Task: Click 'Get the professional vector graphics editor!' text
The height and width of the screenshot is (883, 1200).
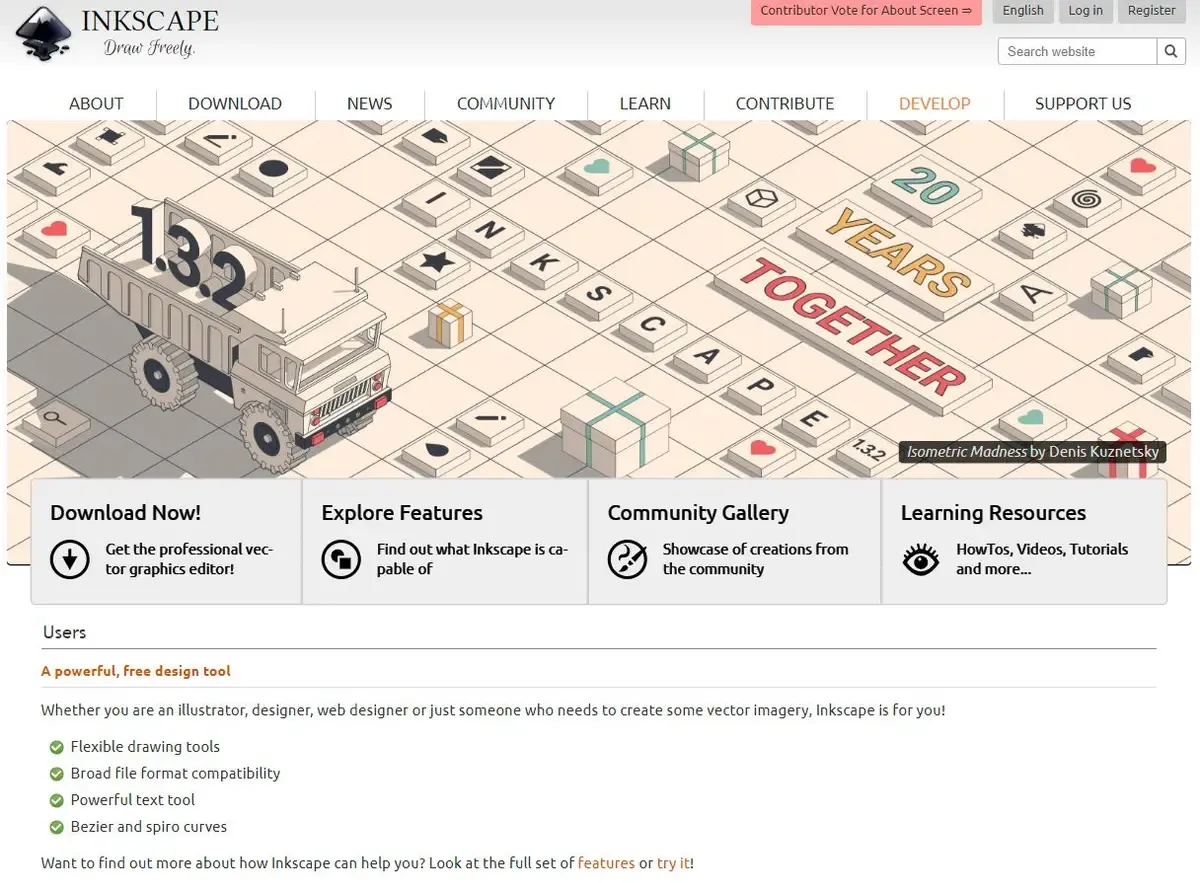Action: coord(189,559)
